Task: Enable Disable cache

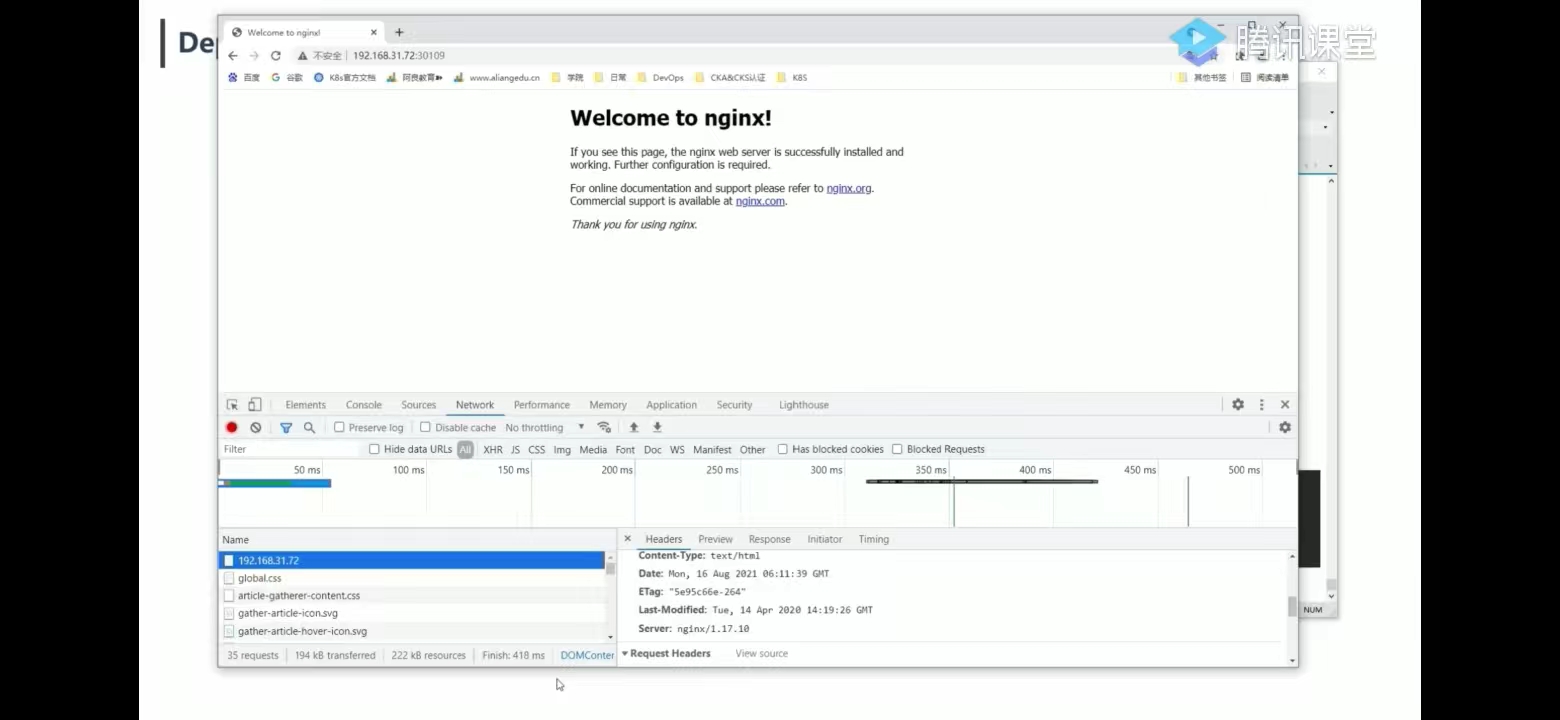Action: click(x=425, y=428)
